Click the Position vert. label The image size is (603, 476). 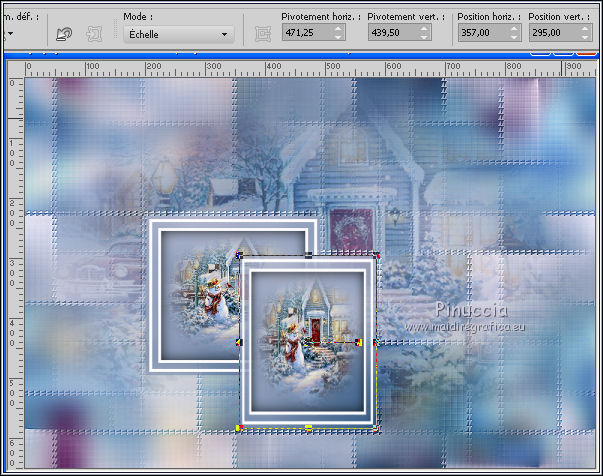(x=559, y=17)
